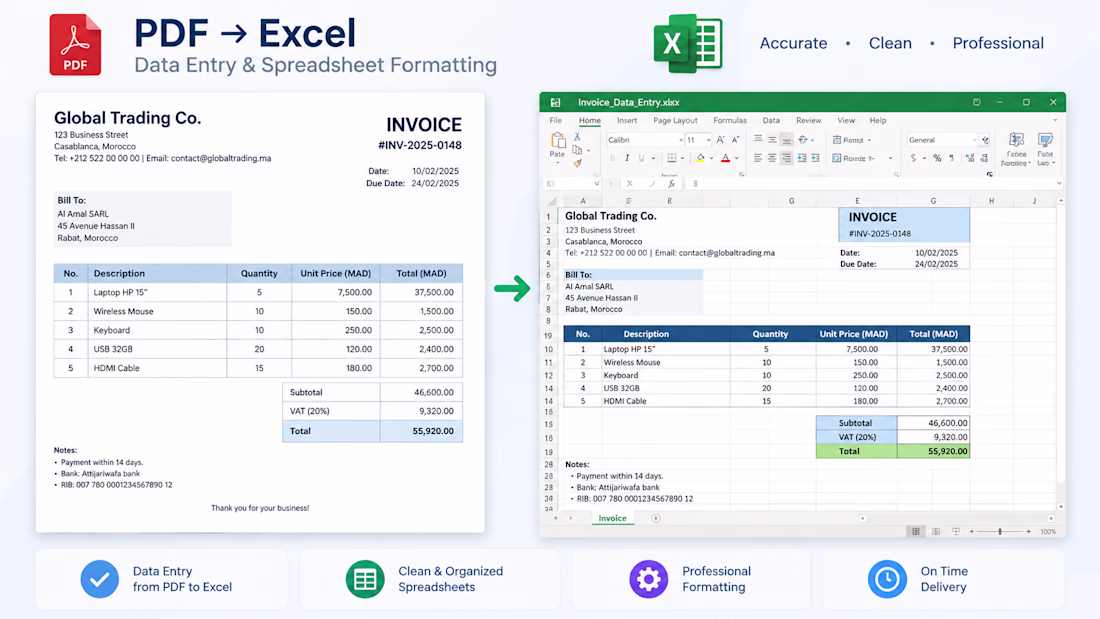Switch to Page Layout view in status bar
Viewport: 1100px width, 619px height.
click(x=936, y=532)
